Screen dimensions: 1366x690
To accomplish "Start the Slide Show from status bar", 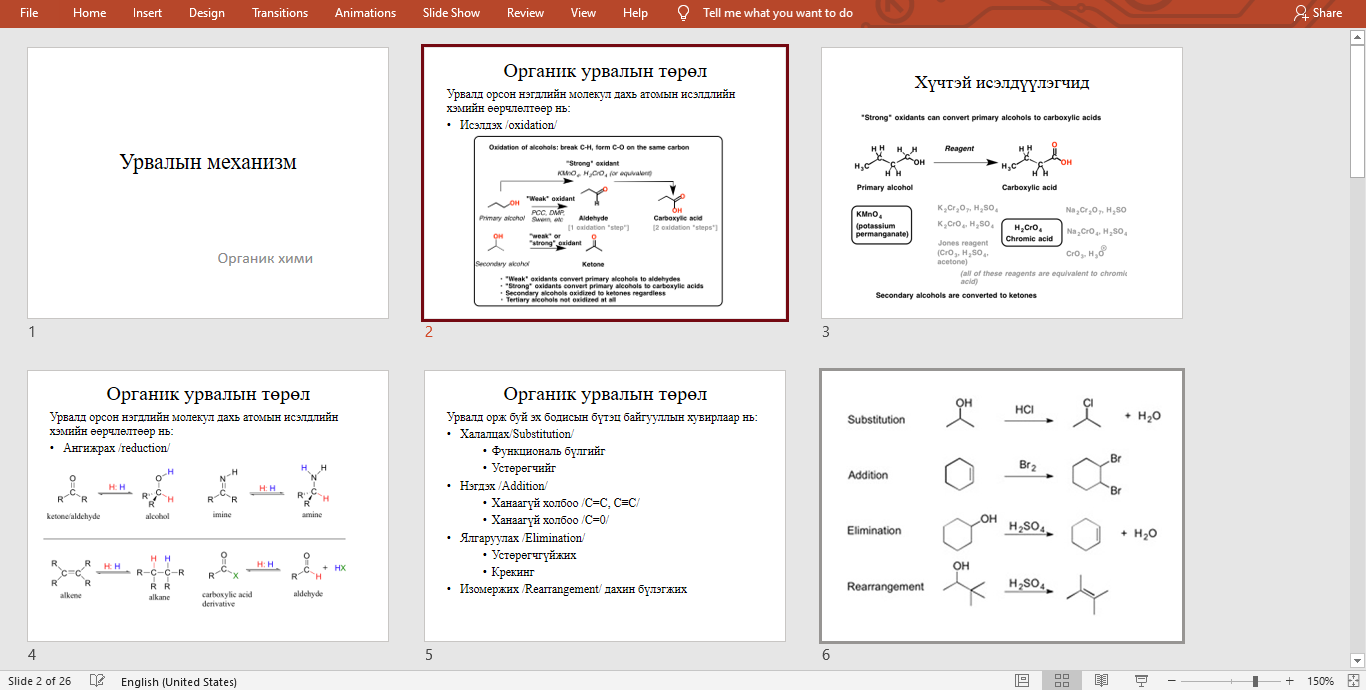I will click(1141, 681).
